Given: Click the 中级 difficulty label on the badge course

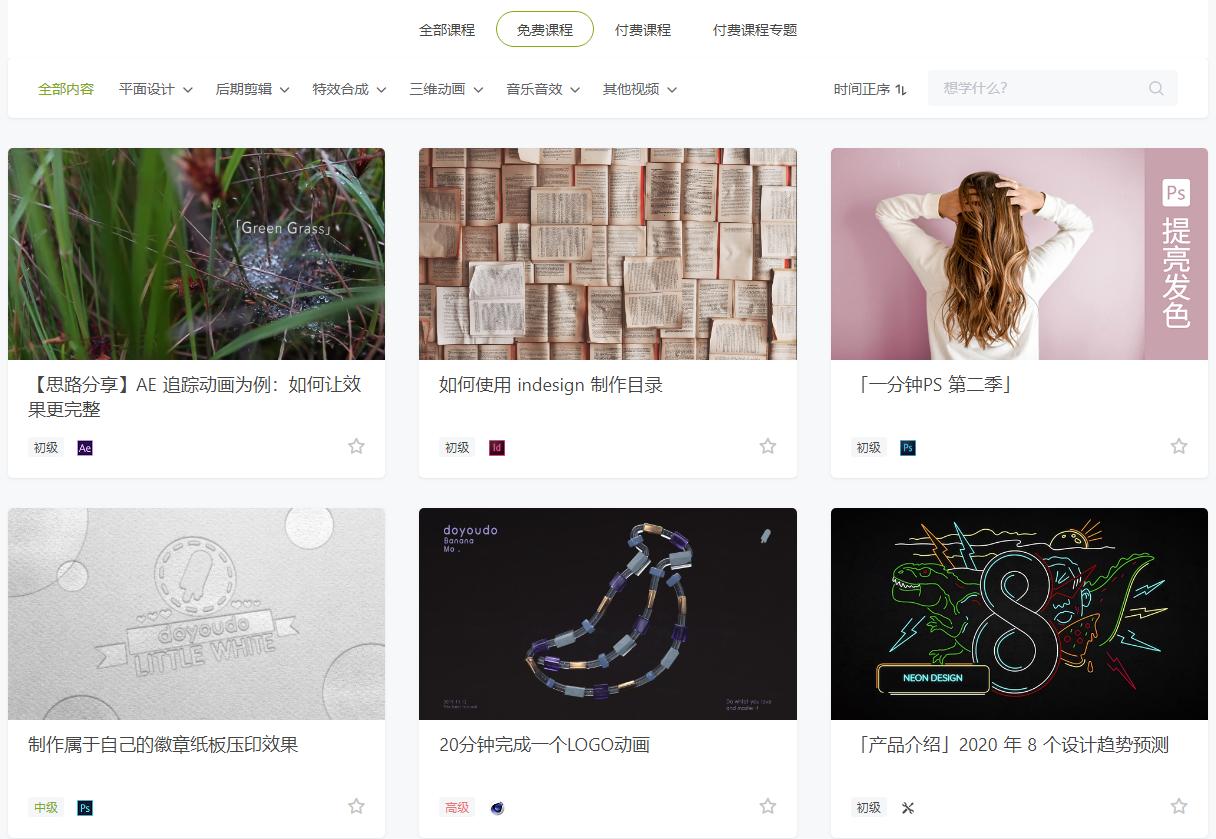Looking at the screenshot, I should point(44,807).
